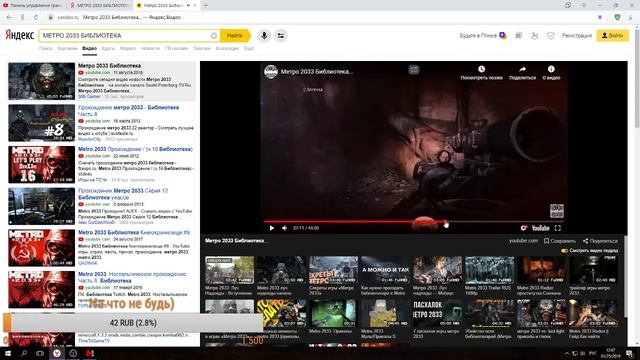Click the Регистрация link
640x360 pixels.
577,36
